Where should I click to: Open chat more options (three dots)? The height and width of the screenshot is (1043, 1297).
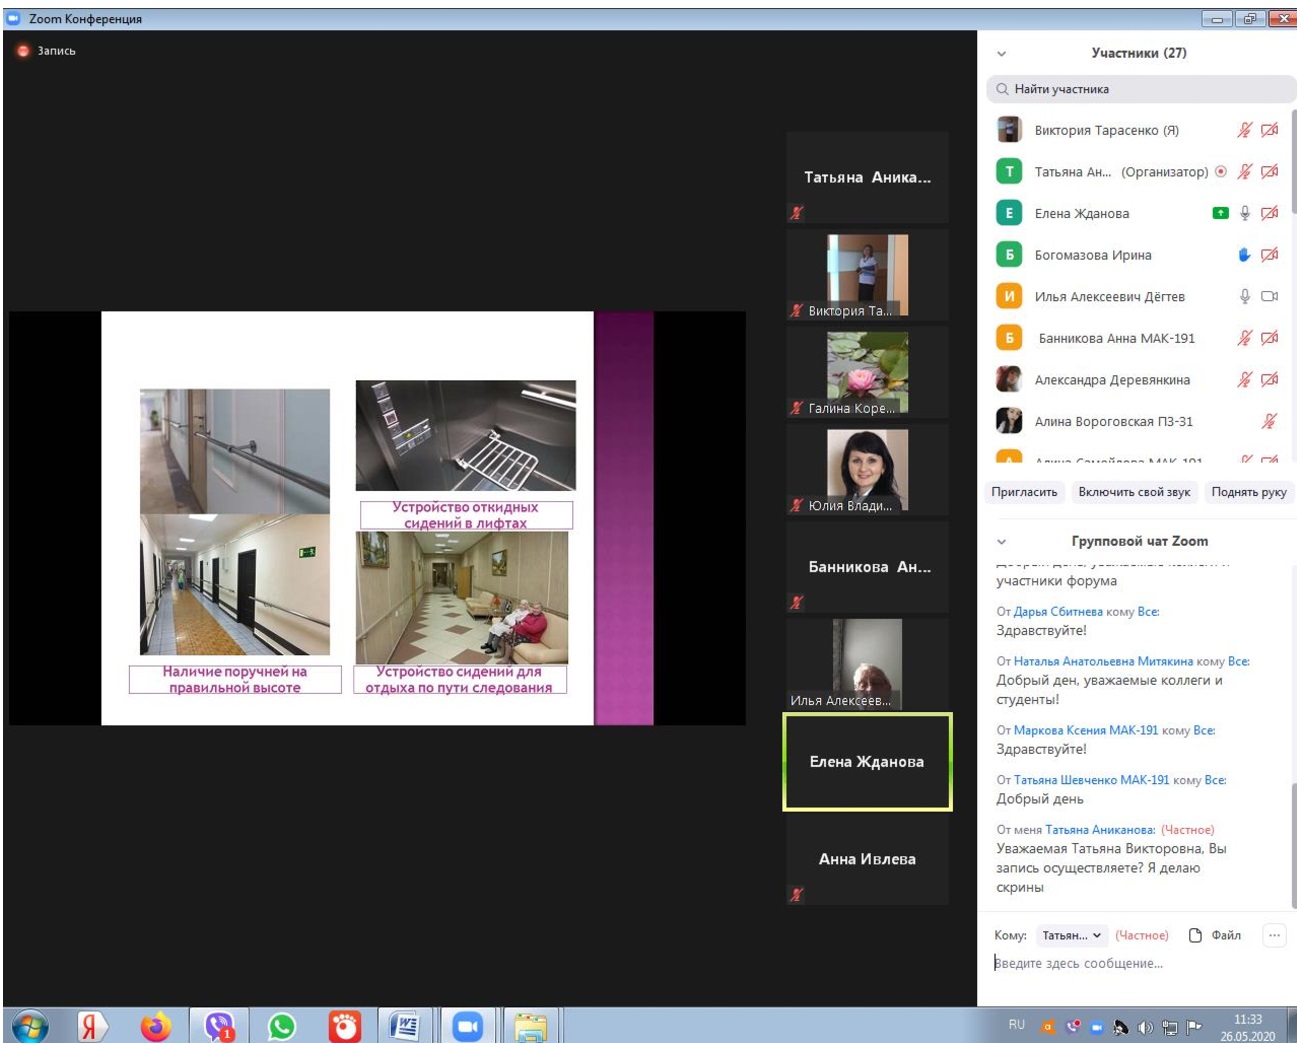(1274, 936)
